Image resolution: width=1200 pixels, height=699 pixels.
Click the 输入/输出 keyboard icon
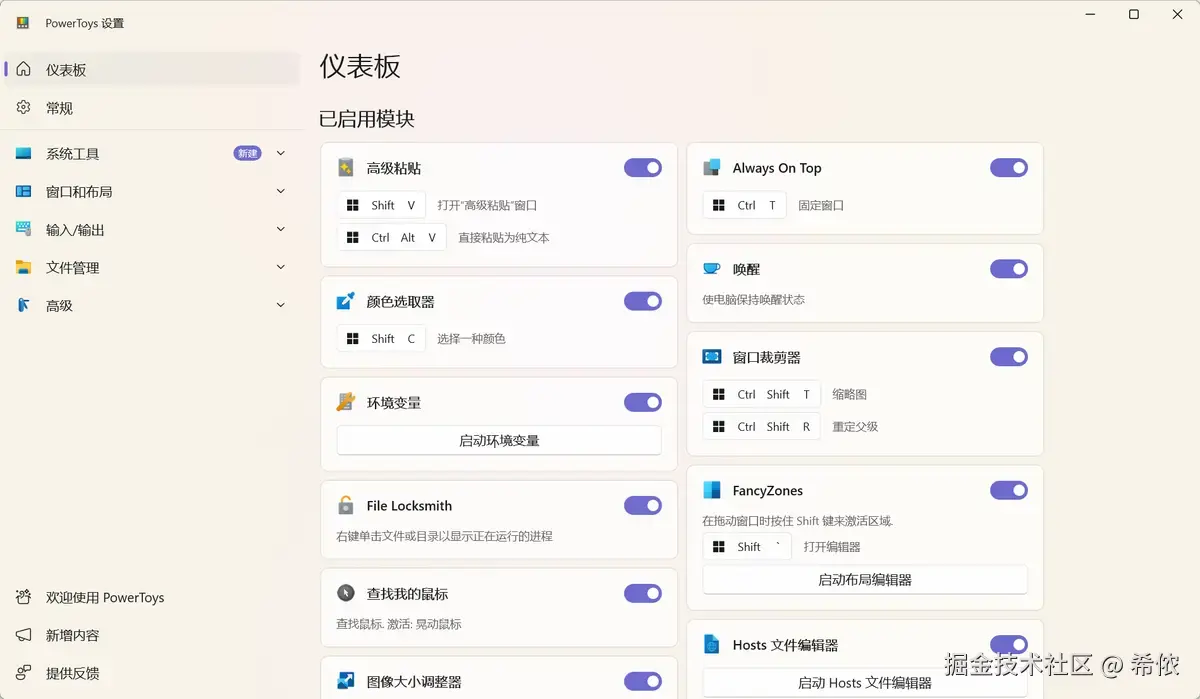(24, 230)
